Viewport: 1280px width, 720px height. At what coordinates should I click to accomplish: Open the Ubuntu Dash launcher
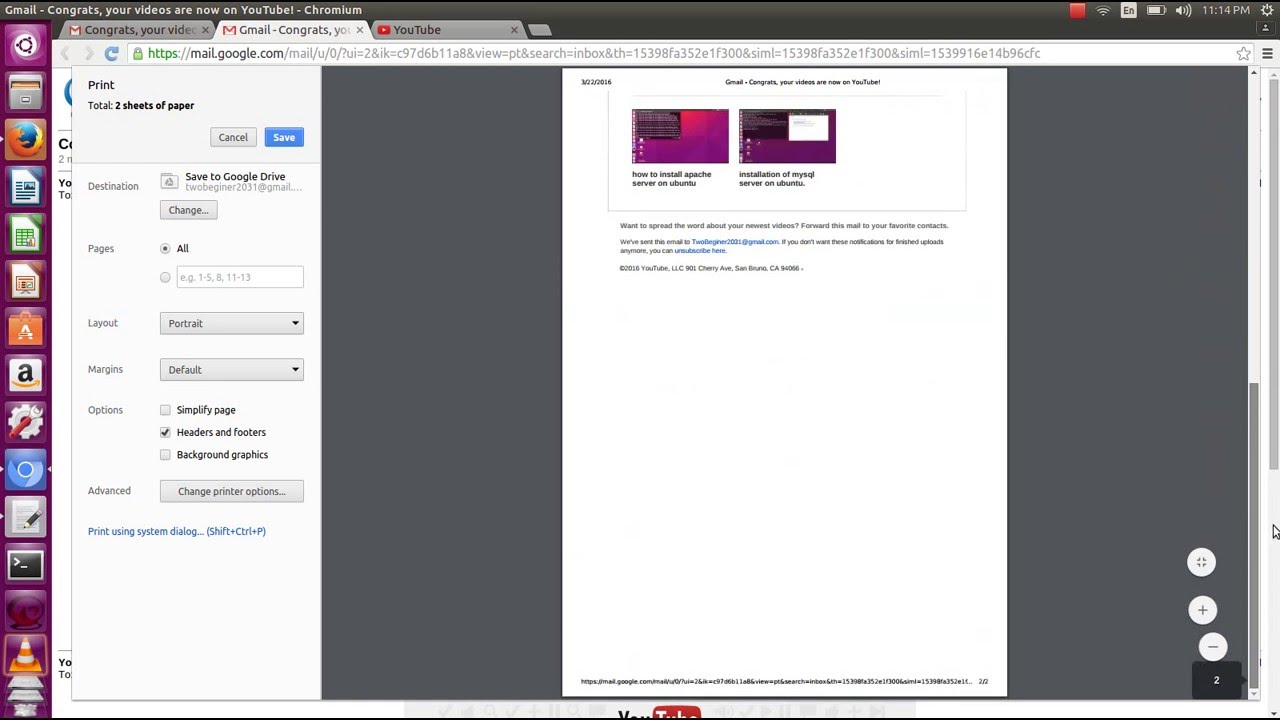[x=25, y=45]
